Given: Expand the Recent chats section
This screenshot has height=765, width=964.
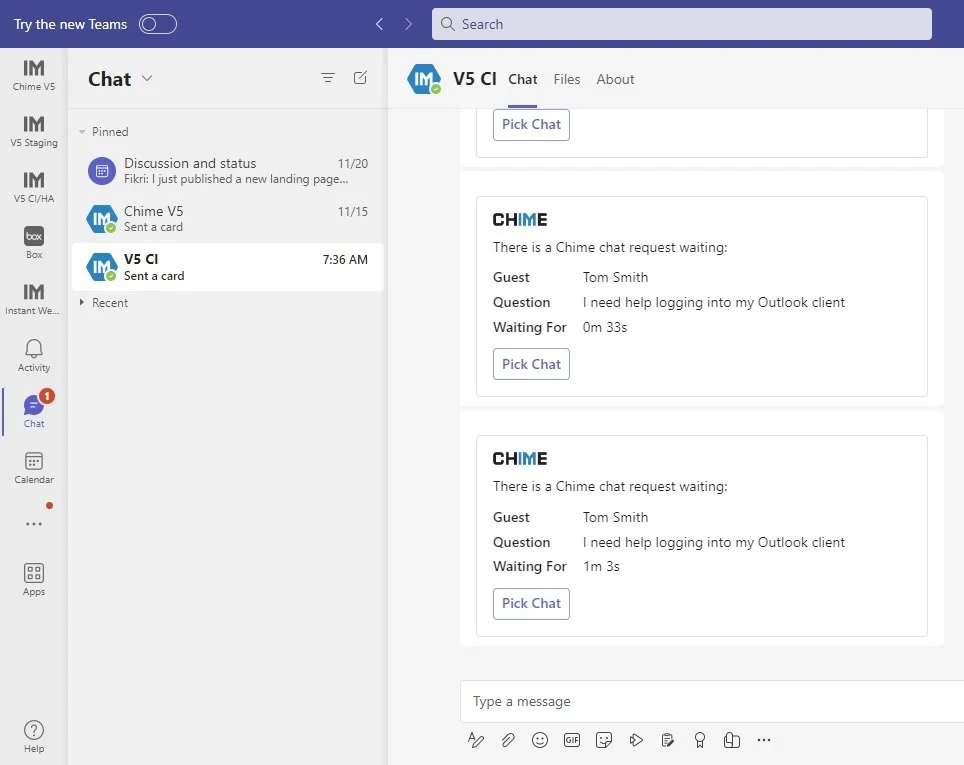Looking at the screenshot, I should pyautogui.click(x=83, y=302).
